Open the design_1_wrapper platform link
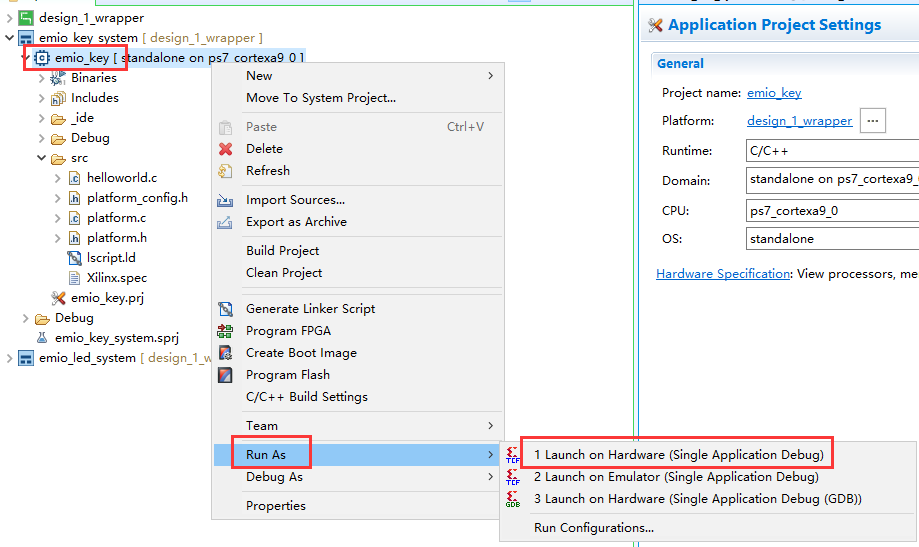The image size is (919, 547). (799, 121)
